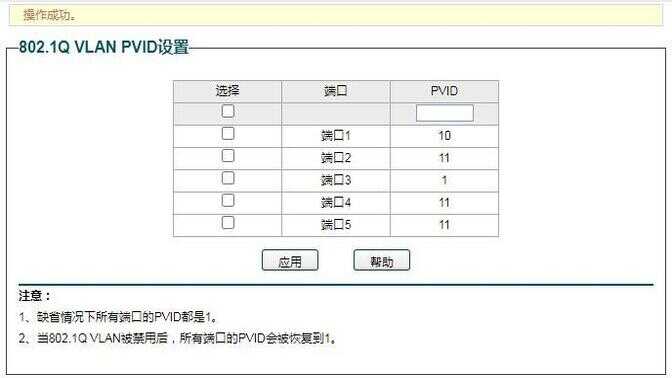Viewport: 672px width, 378px height.
Task: Click the 端口 column header
Action: point(336,91)
